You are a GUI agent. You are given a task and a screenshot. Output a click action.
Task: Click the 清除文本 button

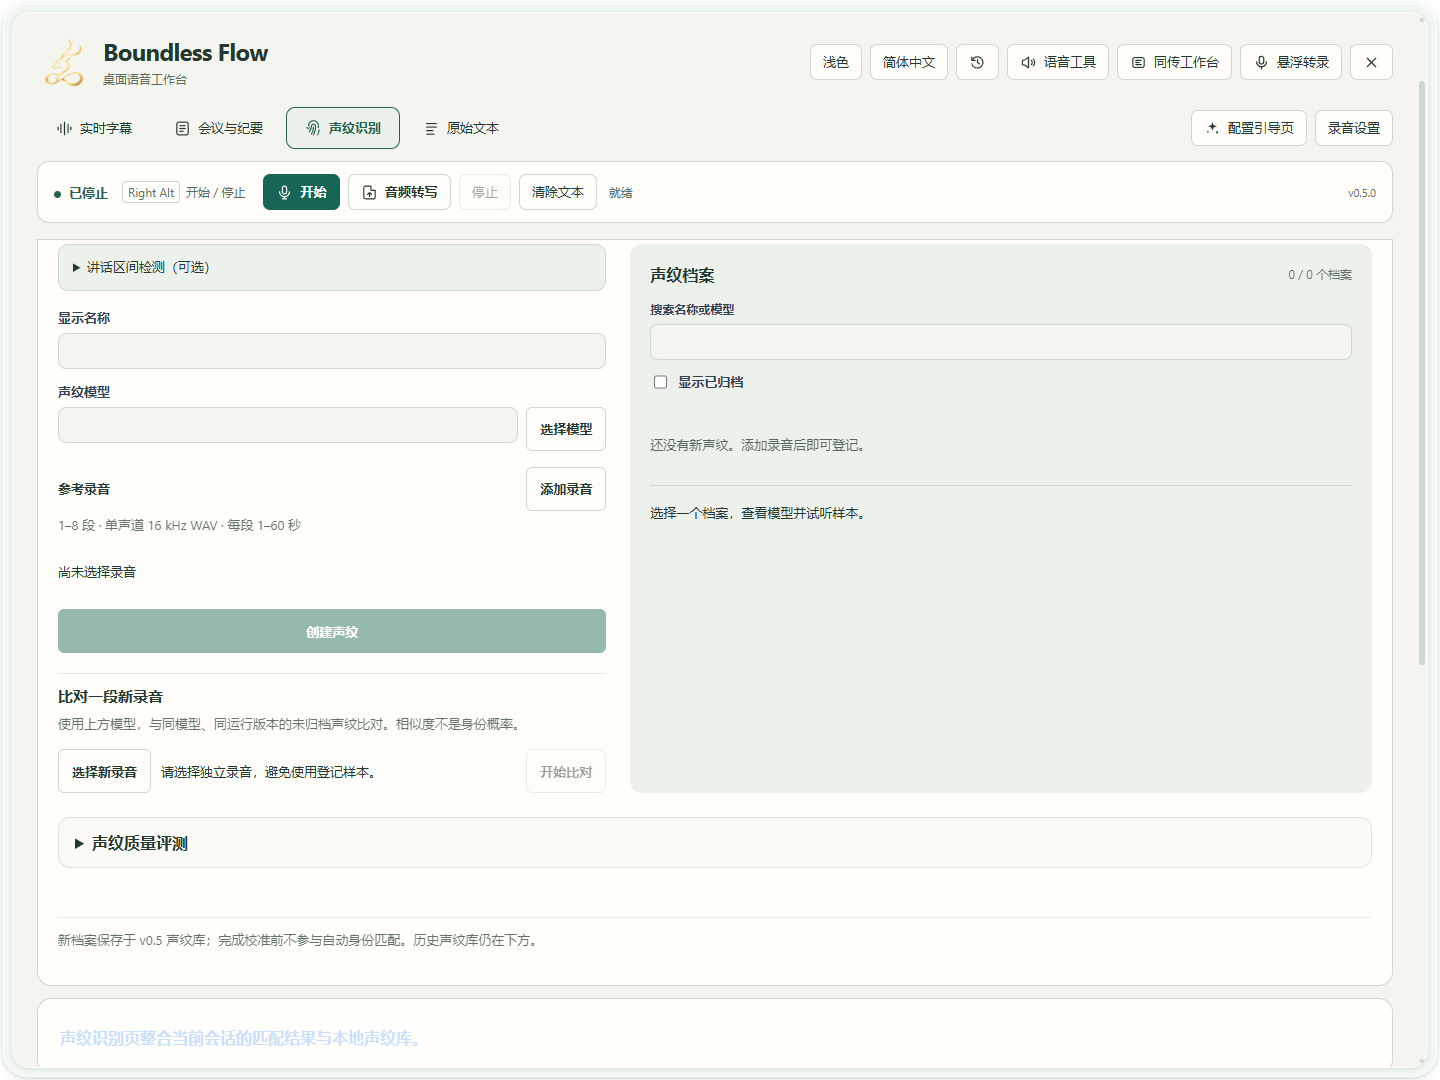pos(558,192)
